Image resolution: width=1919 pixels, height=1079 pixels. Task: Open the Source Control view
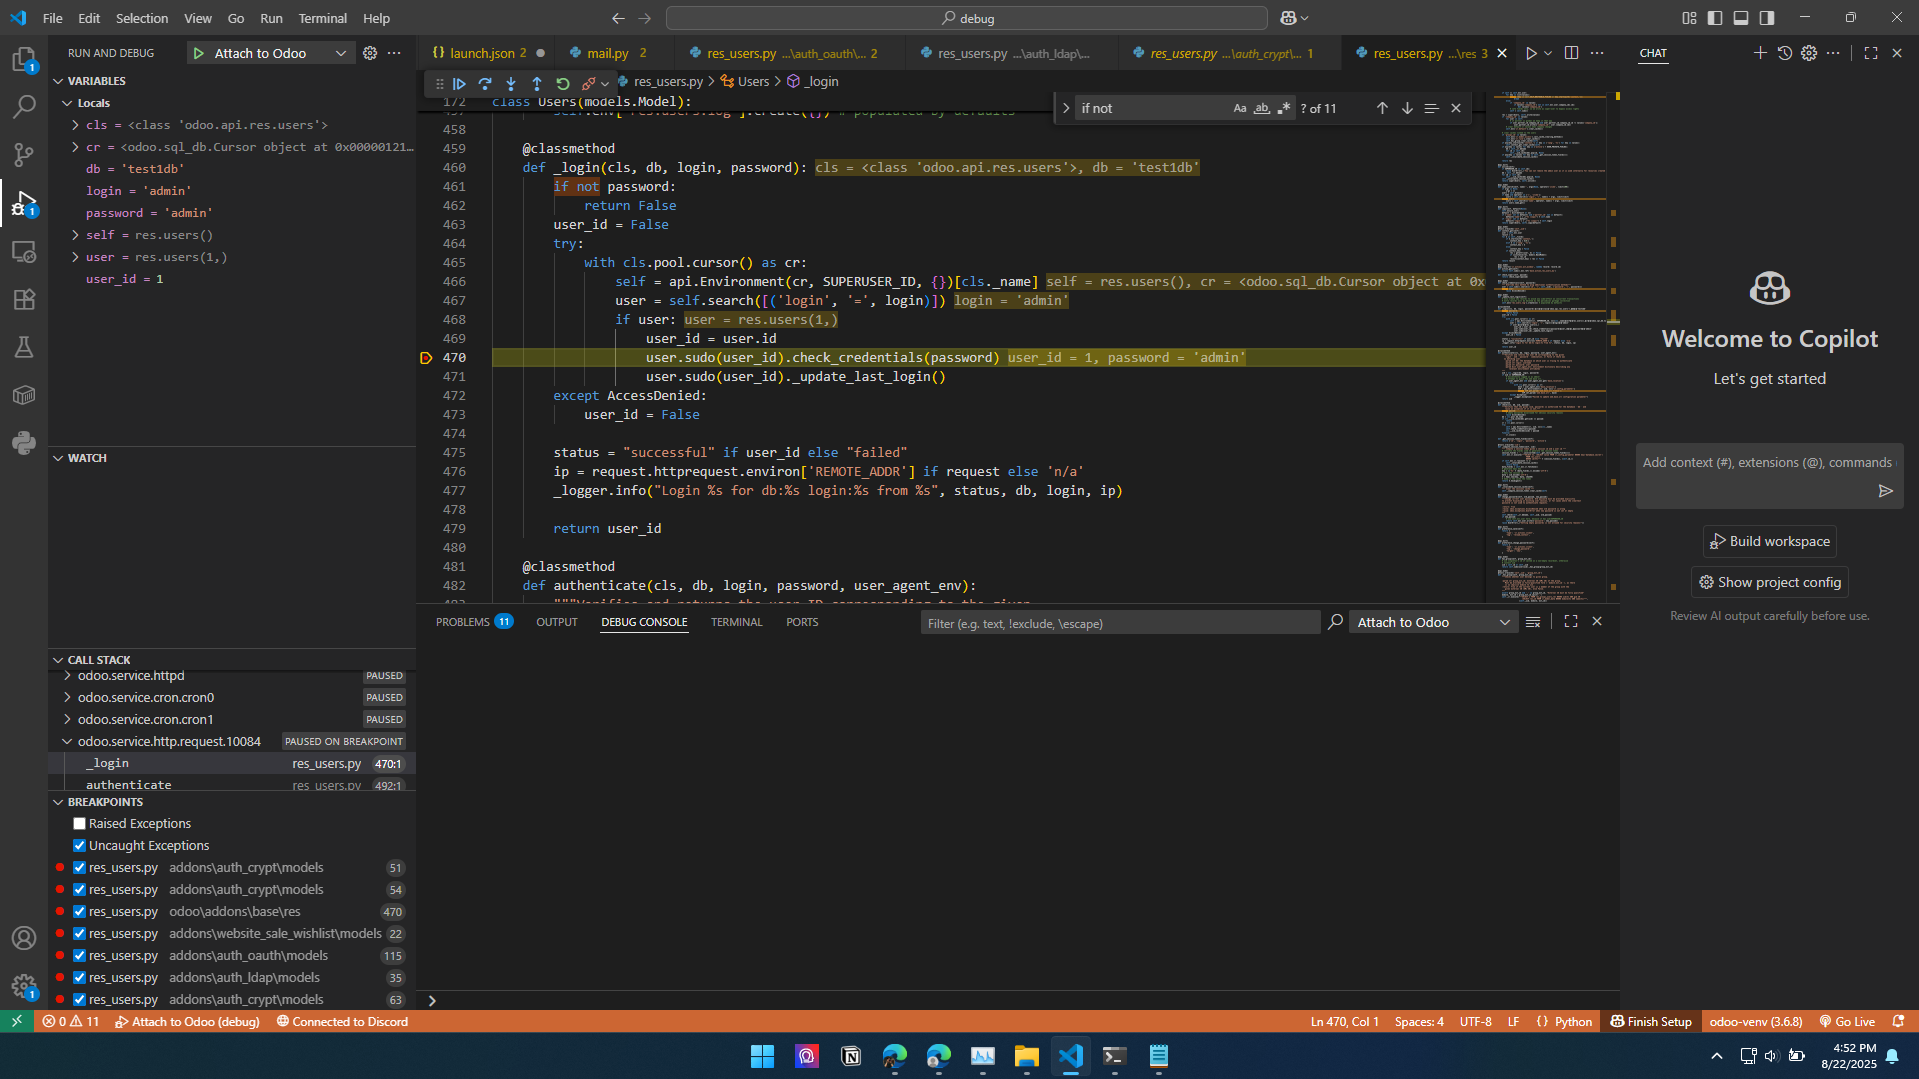[x=24, y=154]
